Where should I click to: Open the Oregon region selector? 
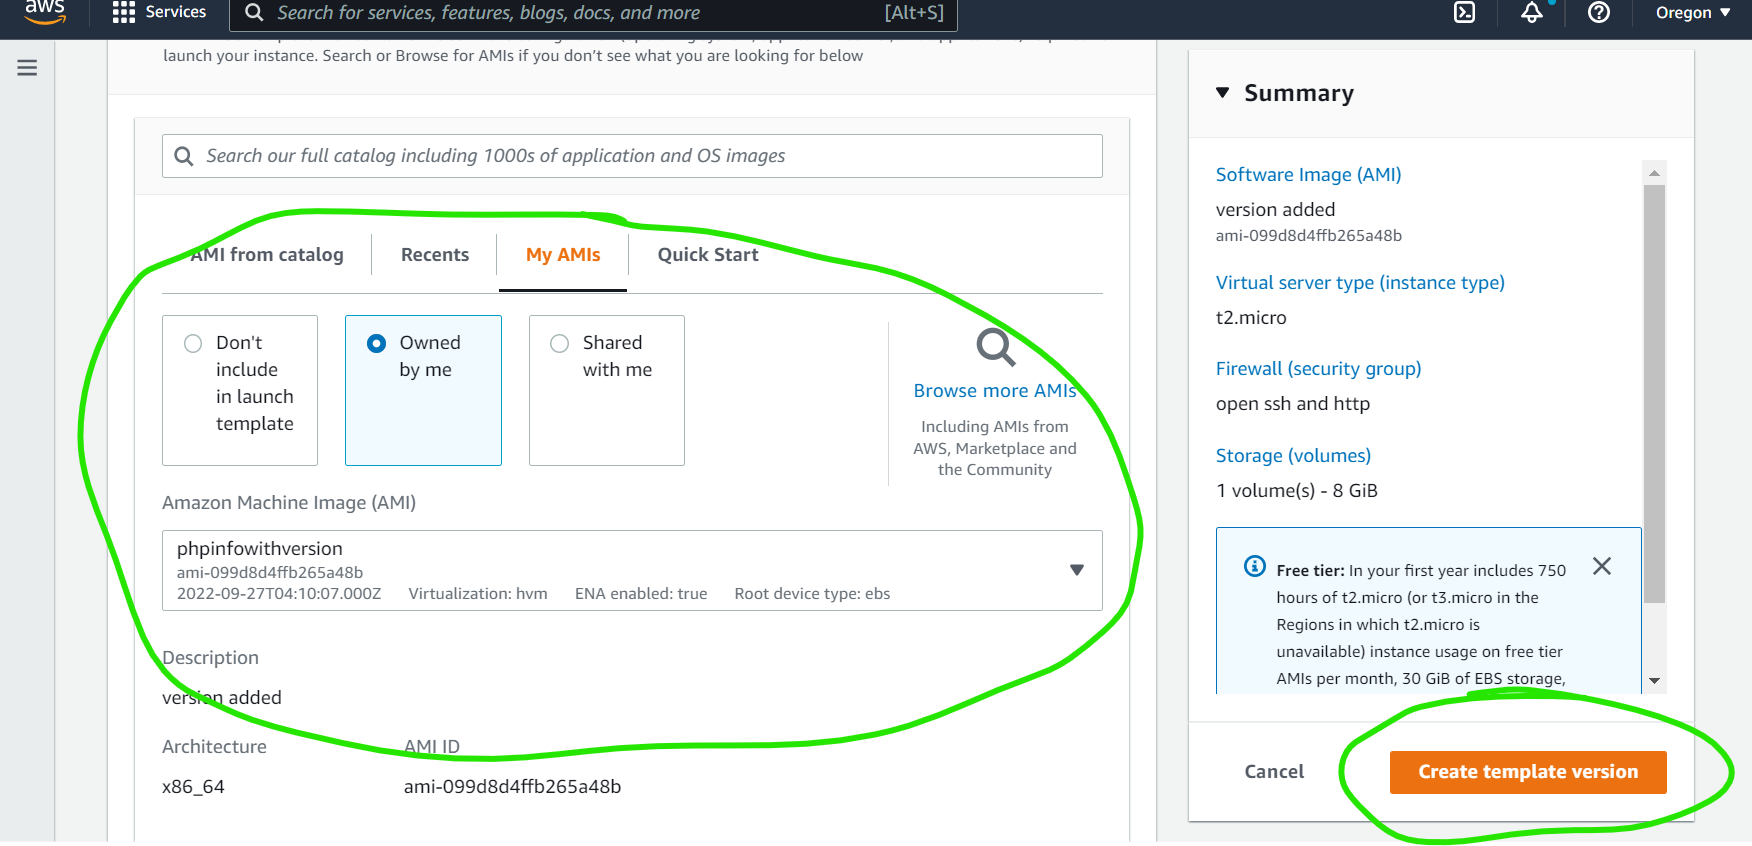click(1692, 12)
